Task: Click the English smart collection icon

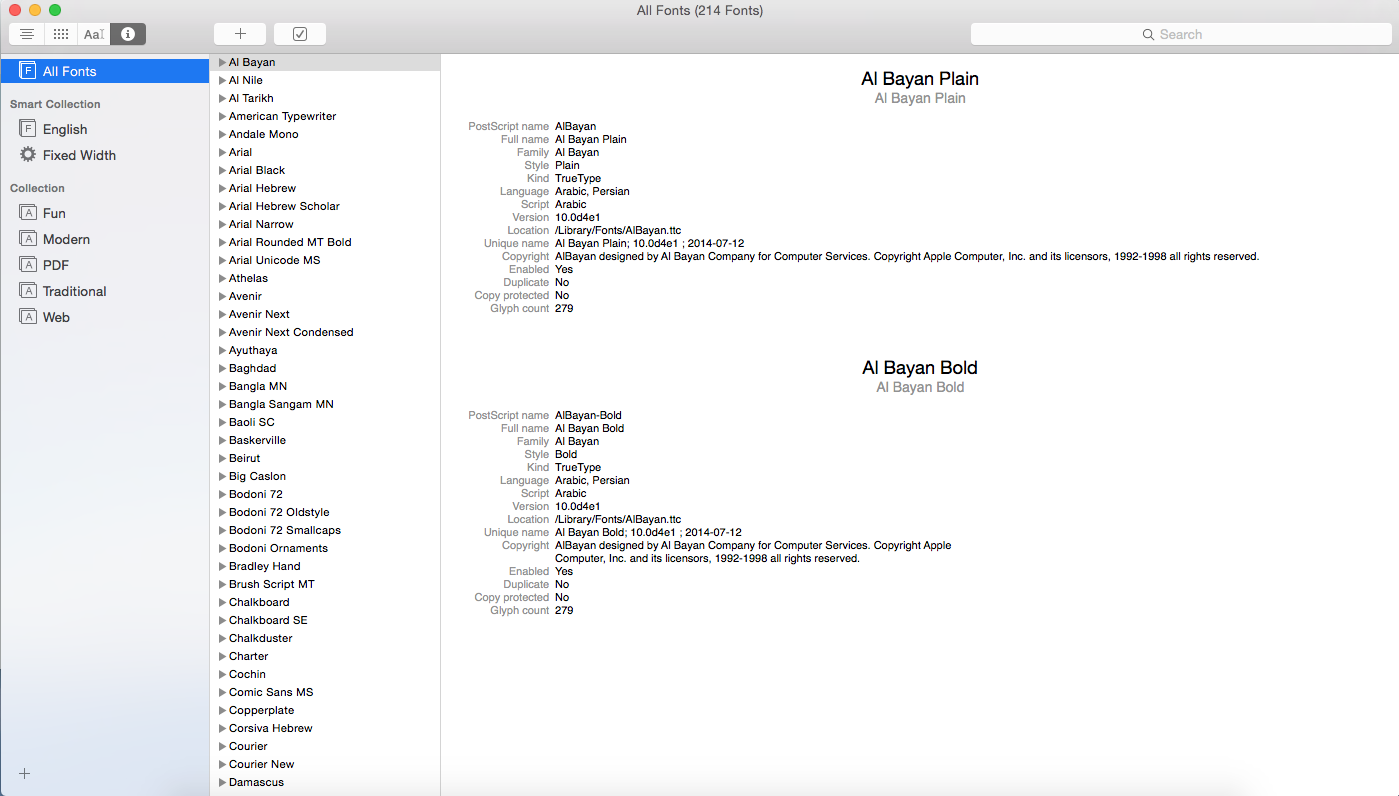Action: (28, 129)
